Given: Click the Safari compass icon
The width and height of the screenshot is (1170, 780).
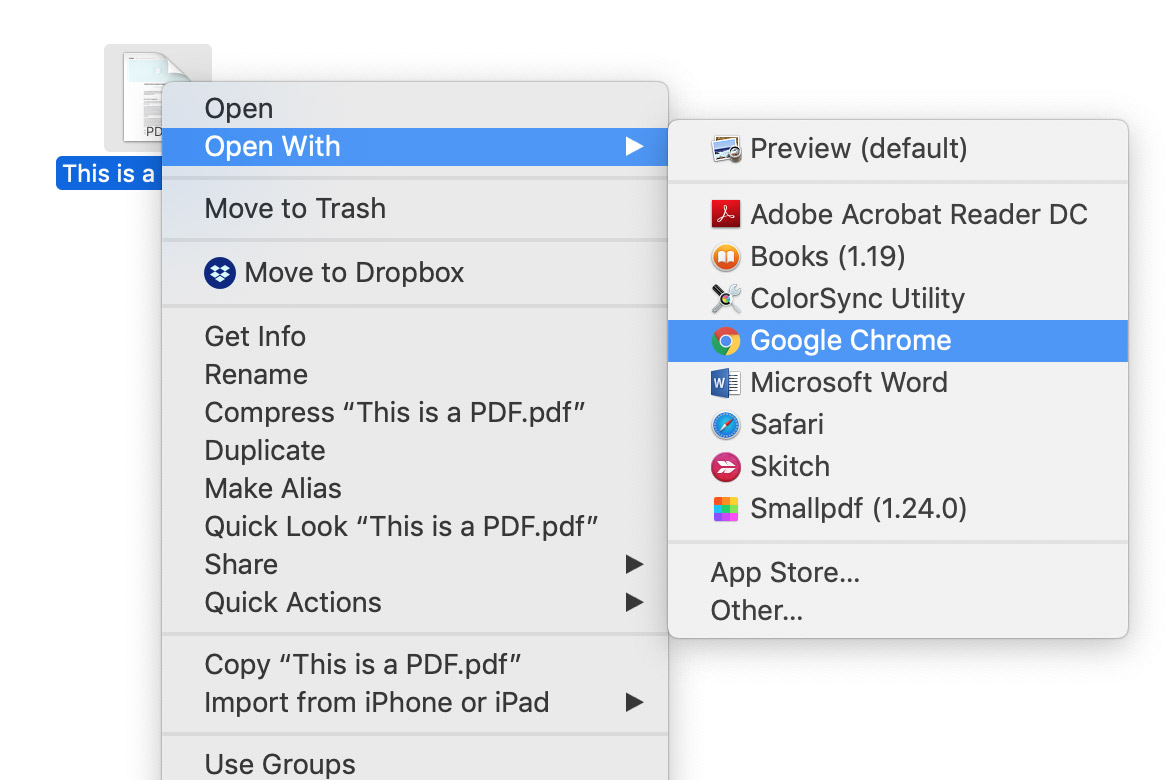Looking at the screenshot, I should (x=725, y=425).
